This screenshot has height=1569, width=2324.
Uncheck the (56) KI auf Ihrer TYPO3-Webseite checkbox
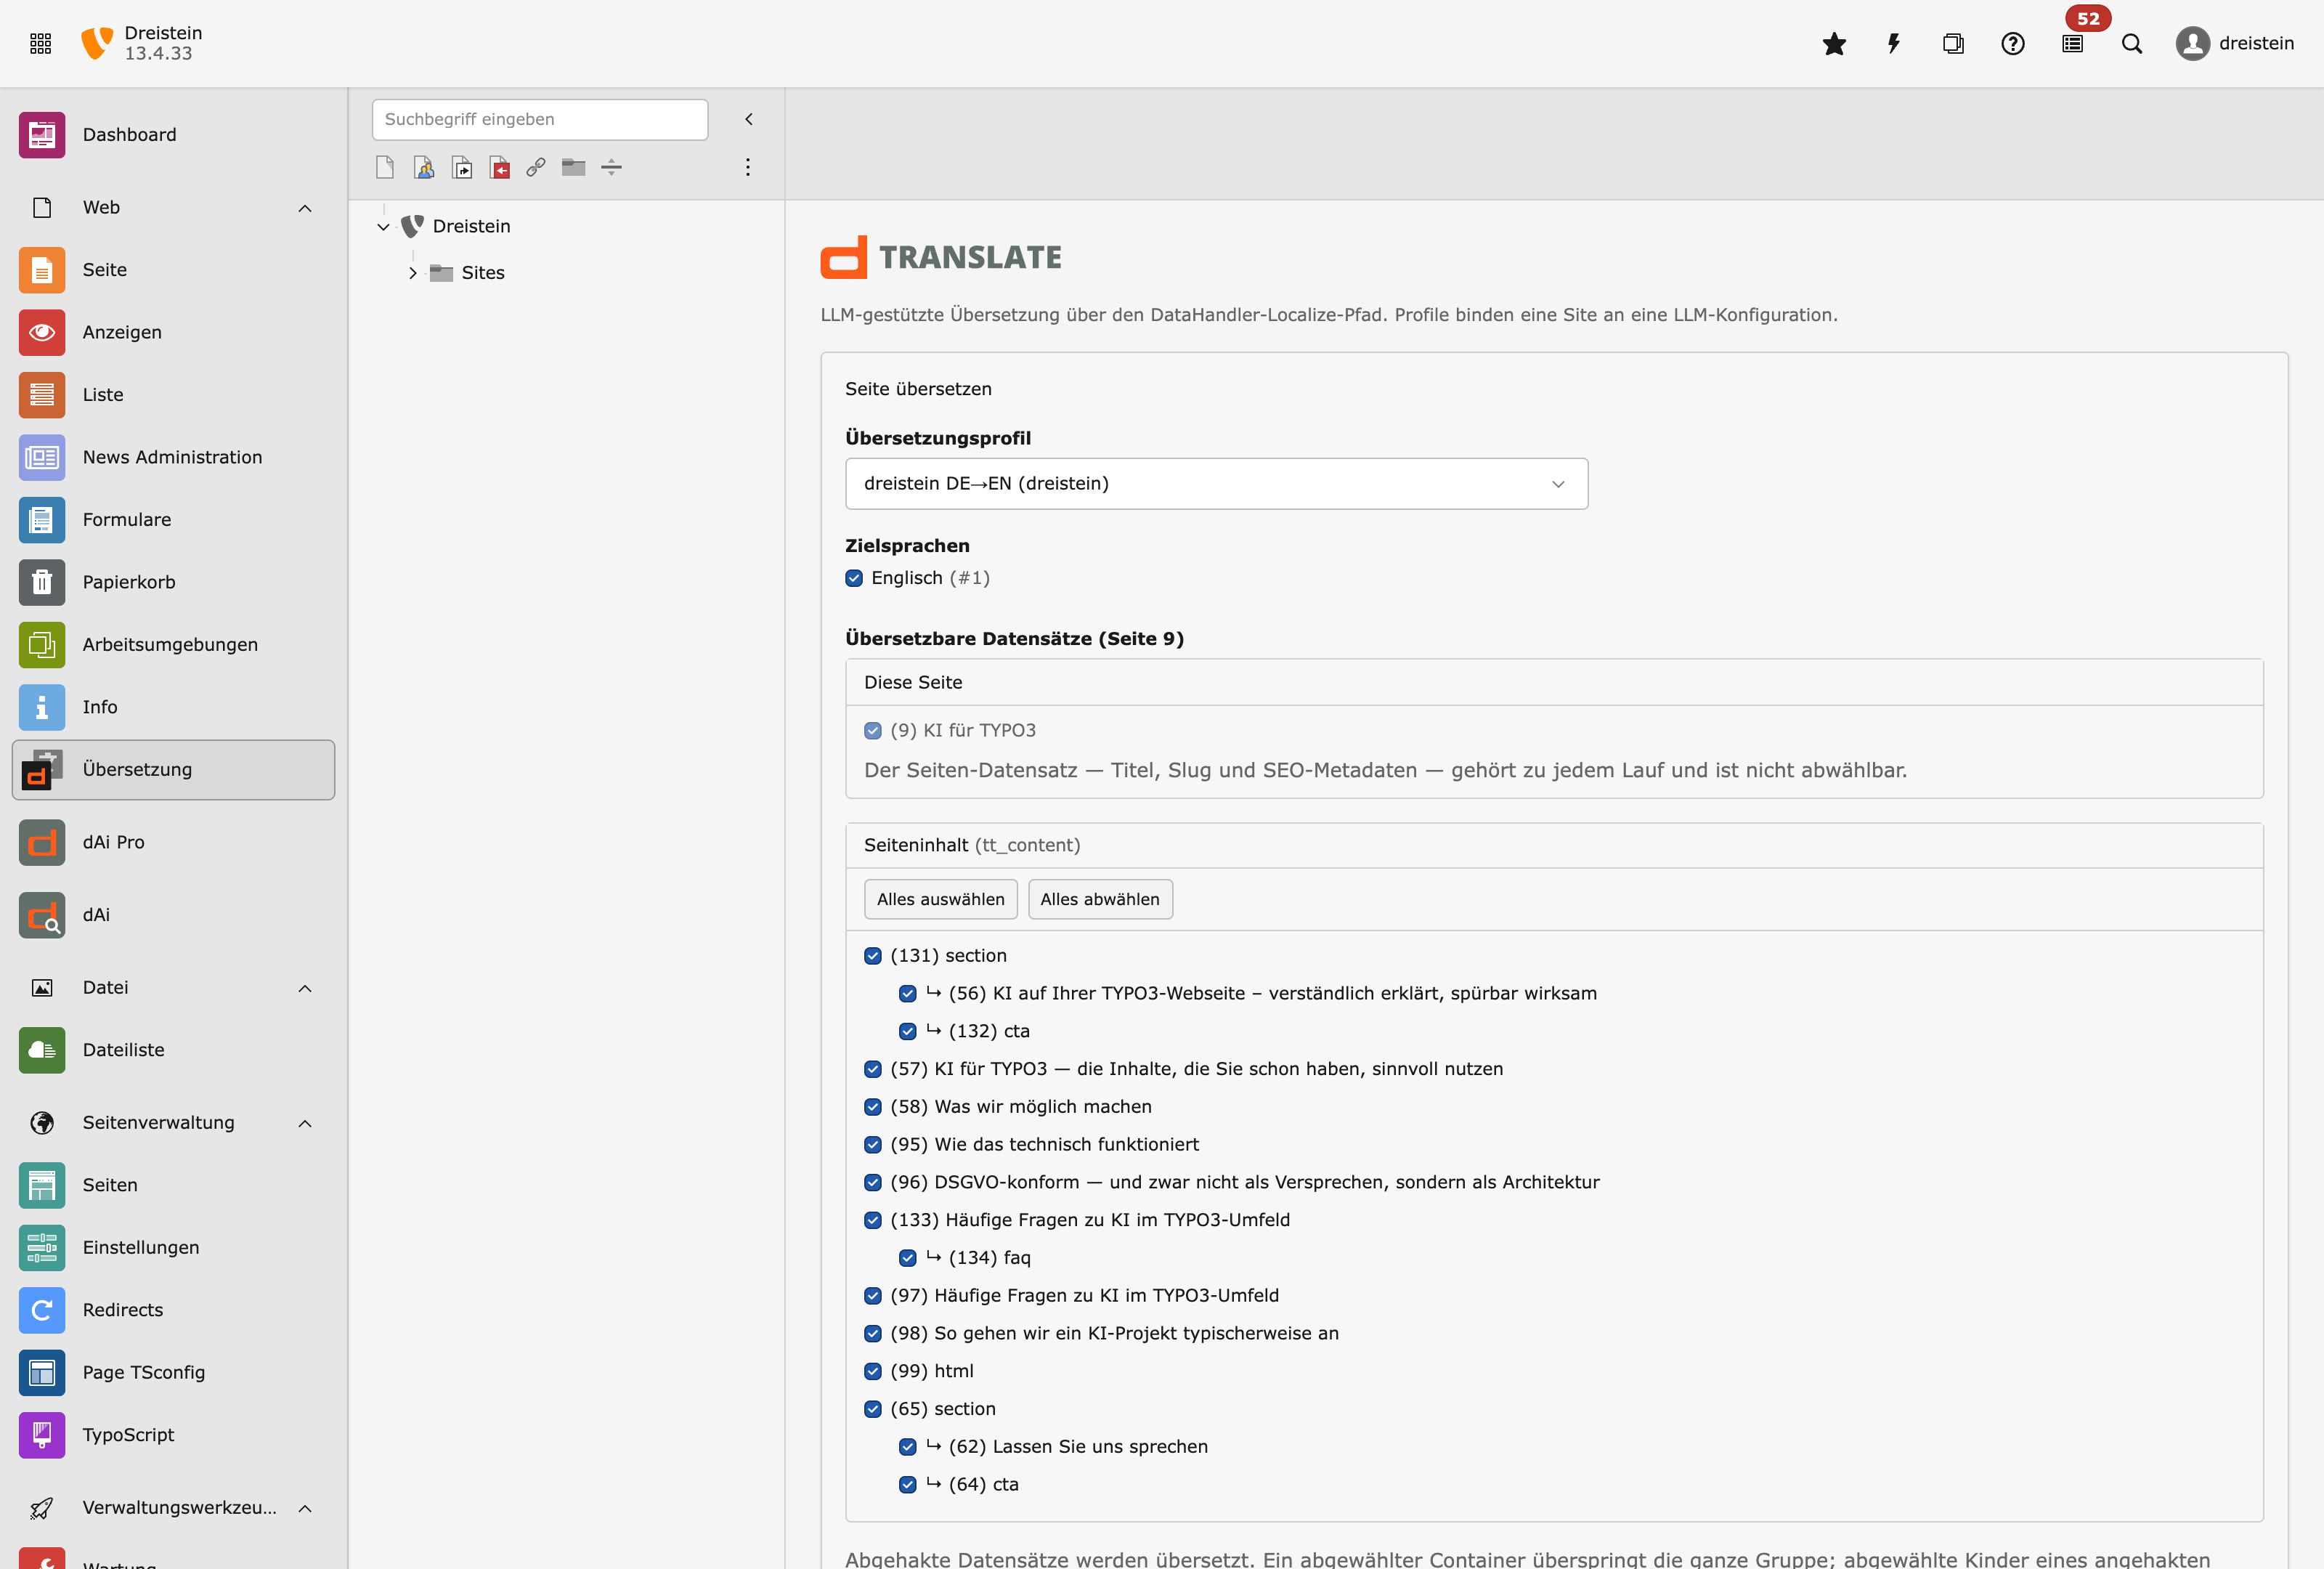908,994
